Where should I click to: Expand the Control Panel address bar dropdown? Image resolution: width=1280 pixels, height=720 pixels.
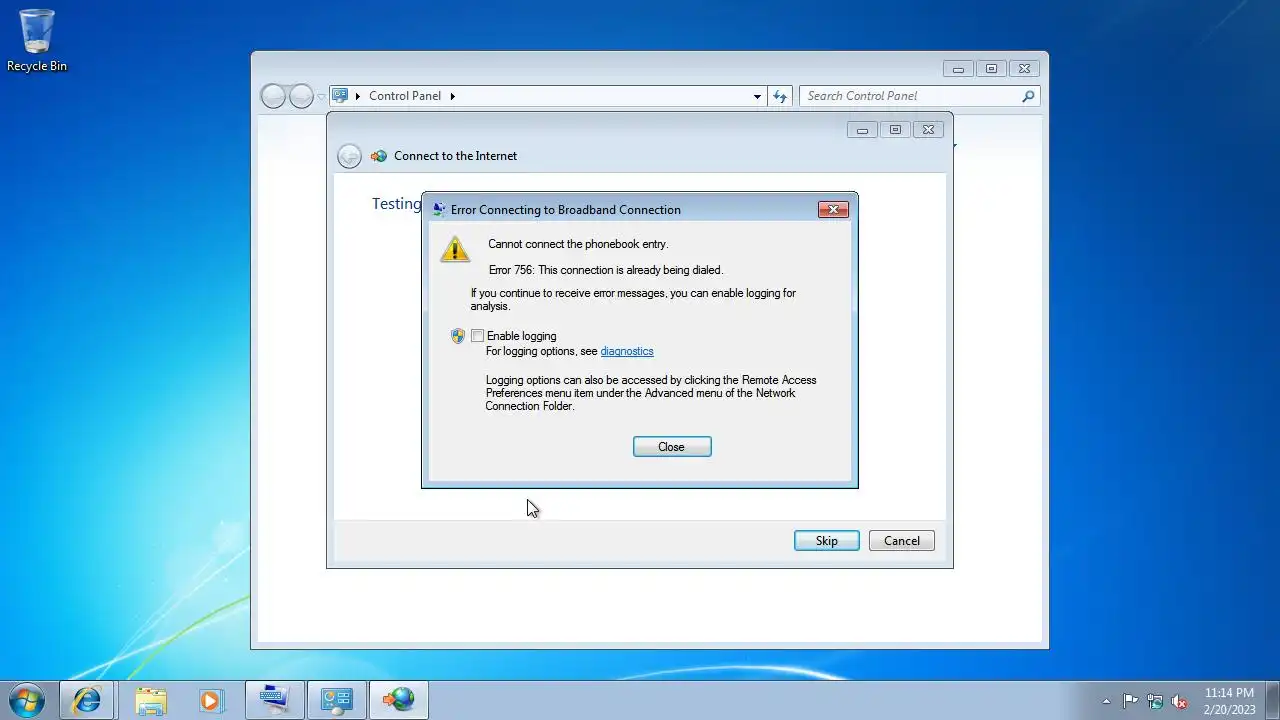pos(757,96)
